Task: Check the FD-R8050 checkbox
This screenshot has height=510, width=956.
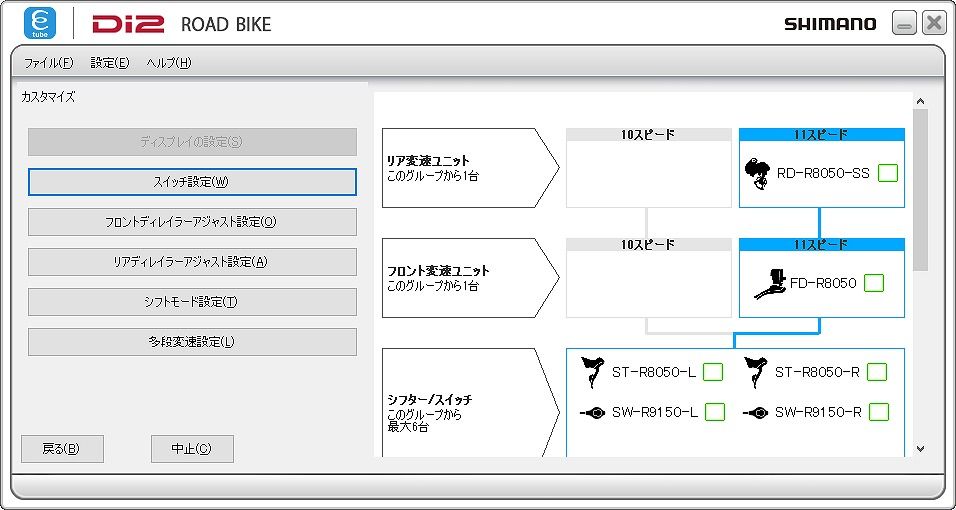Action: point(874,283)
